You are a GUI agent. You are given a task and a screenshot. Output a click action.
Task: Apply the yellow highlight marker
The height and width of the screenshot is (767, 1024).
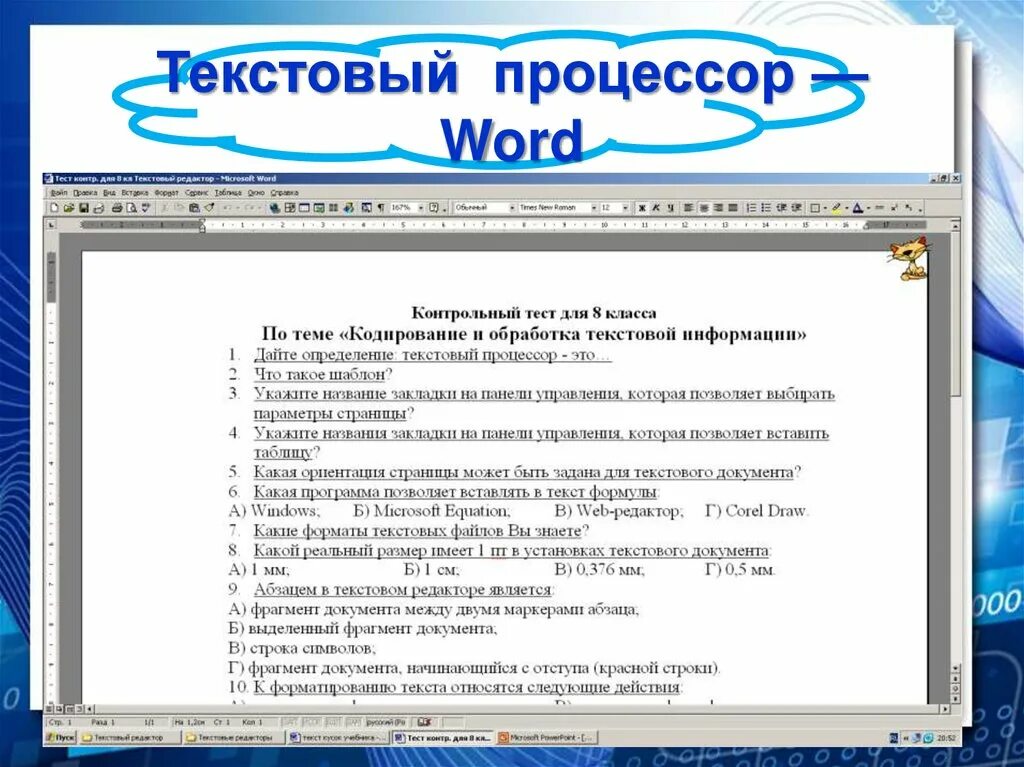[835, 208]
